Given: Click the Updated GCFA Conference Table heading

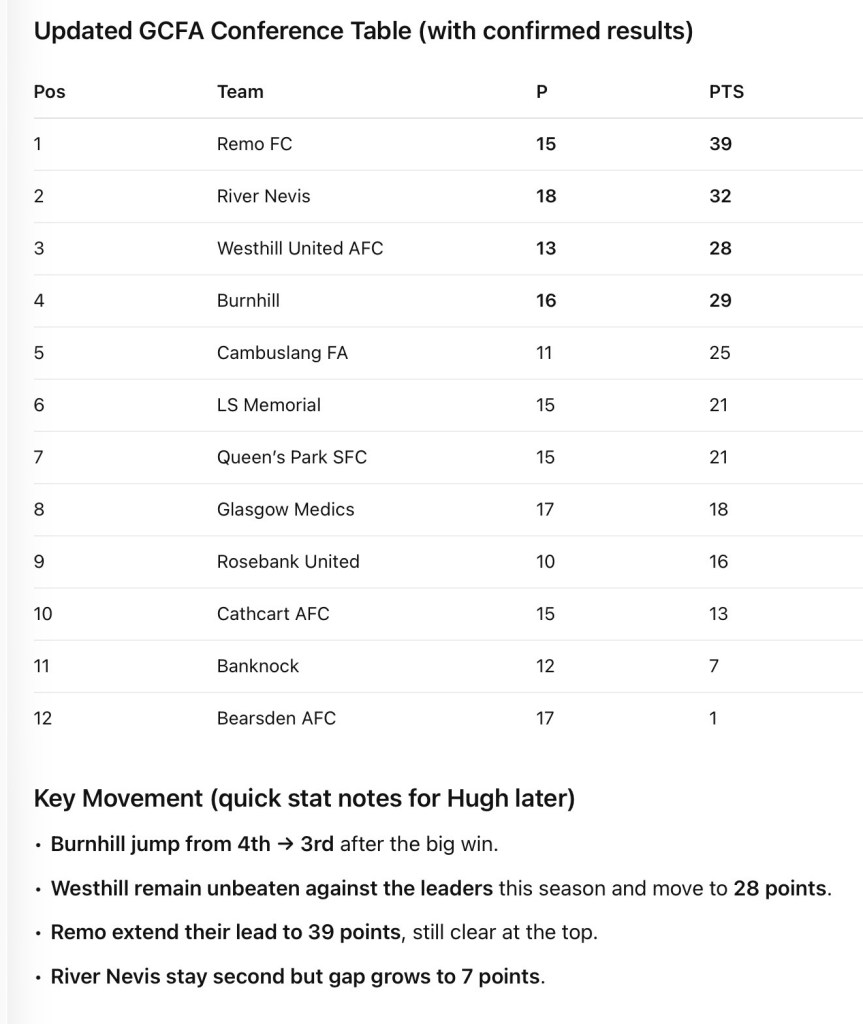Looking at the screenshot, I should (363, 31).
